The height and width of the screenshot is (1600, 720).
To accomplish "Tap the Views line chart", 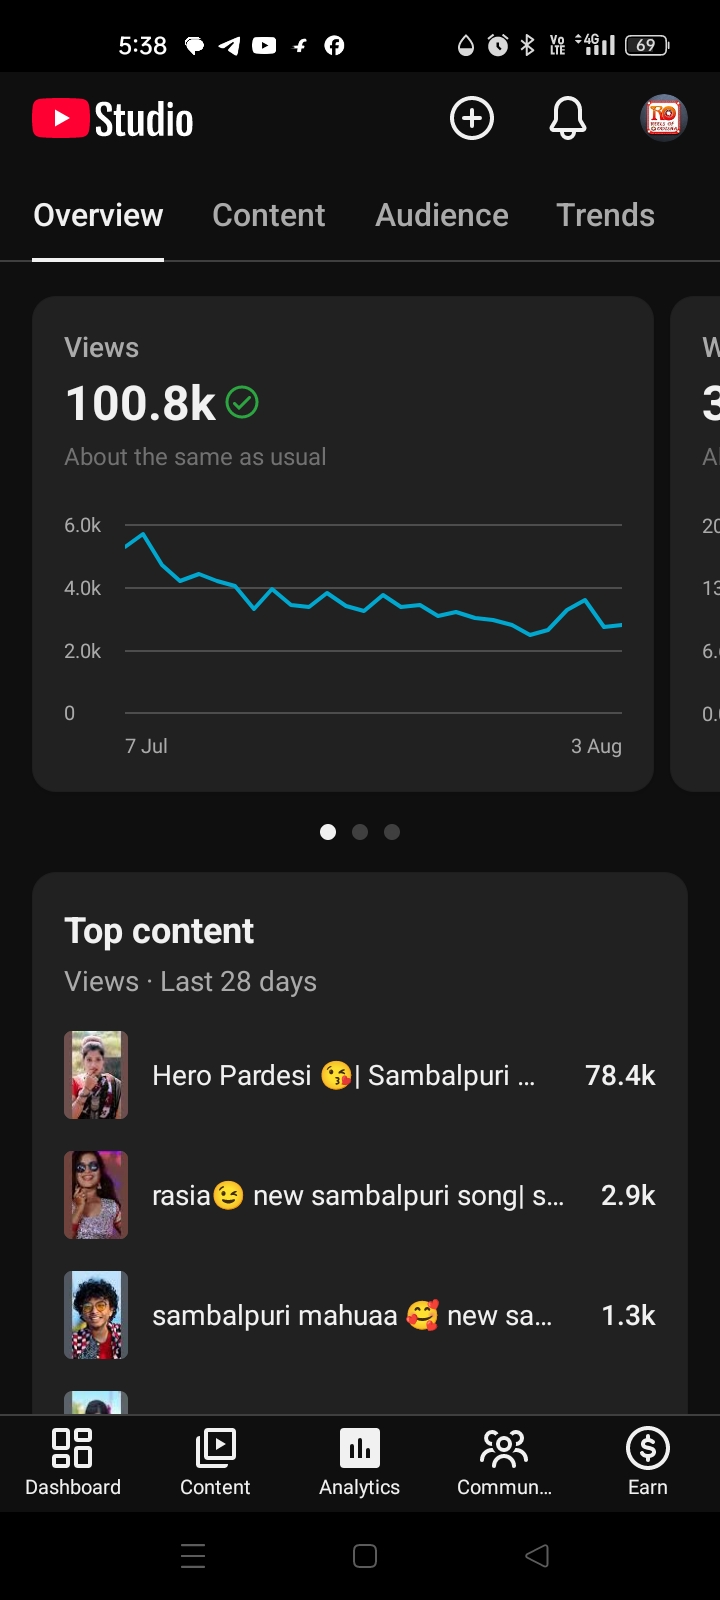I will pyautogui.click(x=373, y=619).
